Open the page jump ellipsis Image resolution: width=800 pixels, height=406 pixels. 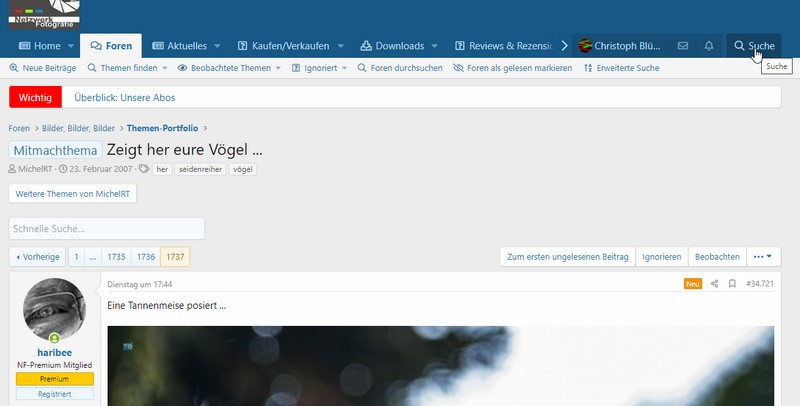pyautogui.click(x=92, y=257)
